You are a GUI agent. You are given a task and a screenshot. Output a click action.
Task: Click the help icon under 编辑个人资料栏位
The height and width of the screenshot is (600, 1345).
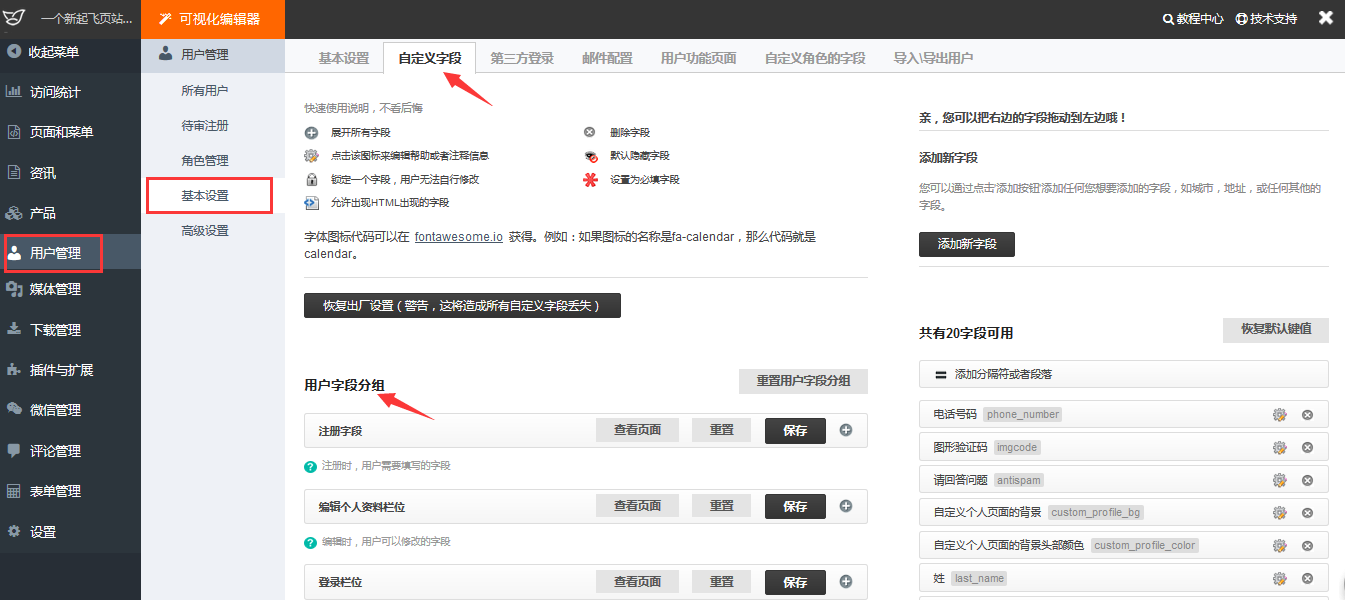coord(311,542)
